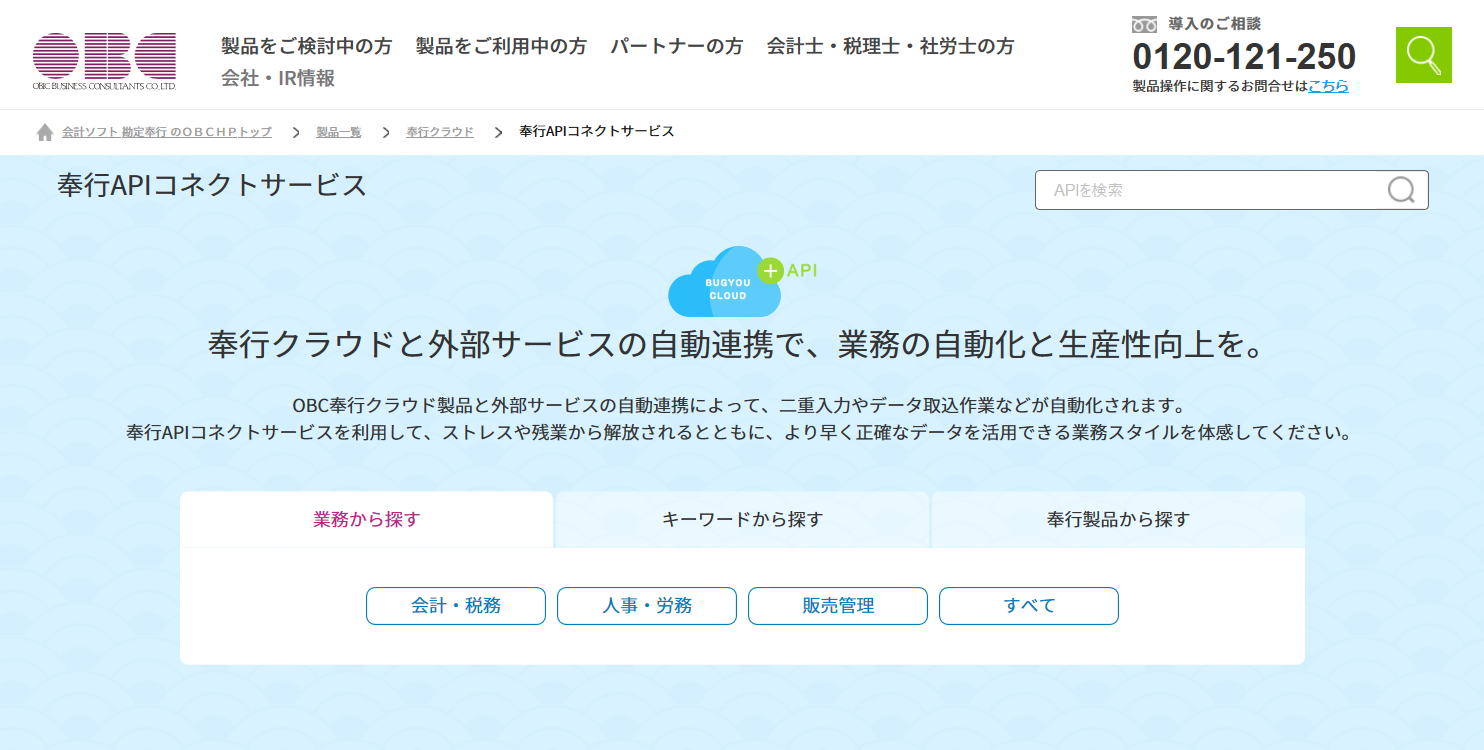Open the green site search magnifier button

click(1423, 55)
